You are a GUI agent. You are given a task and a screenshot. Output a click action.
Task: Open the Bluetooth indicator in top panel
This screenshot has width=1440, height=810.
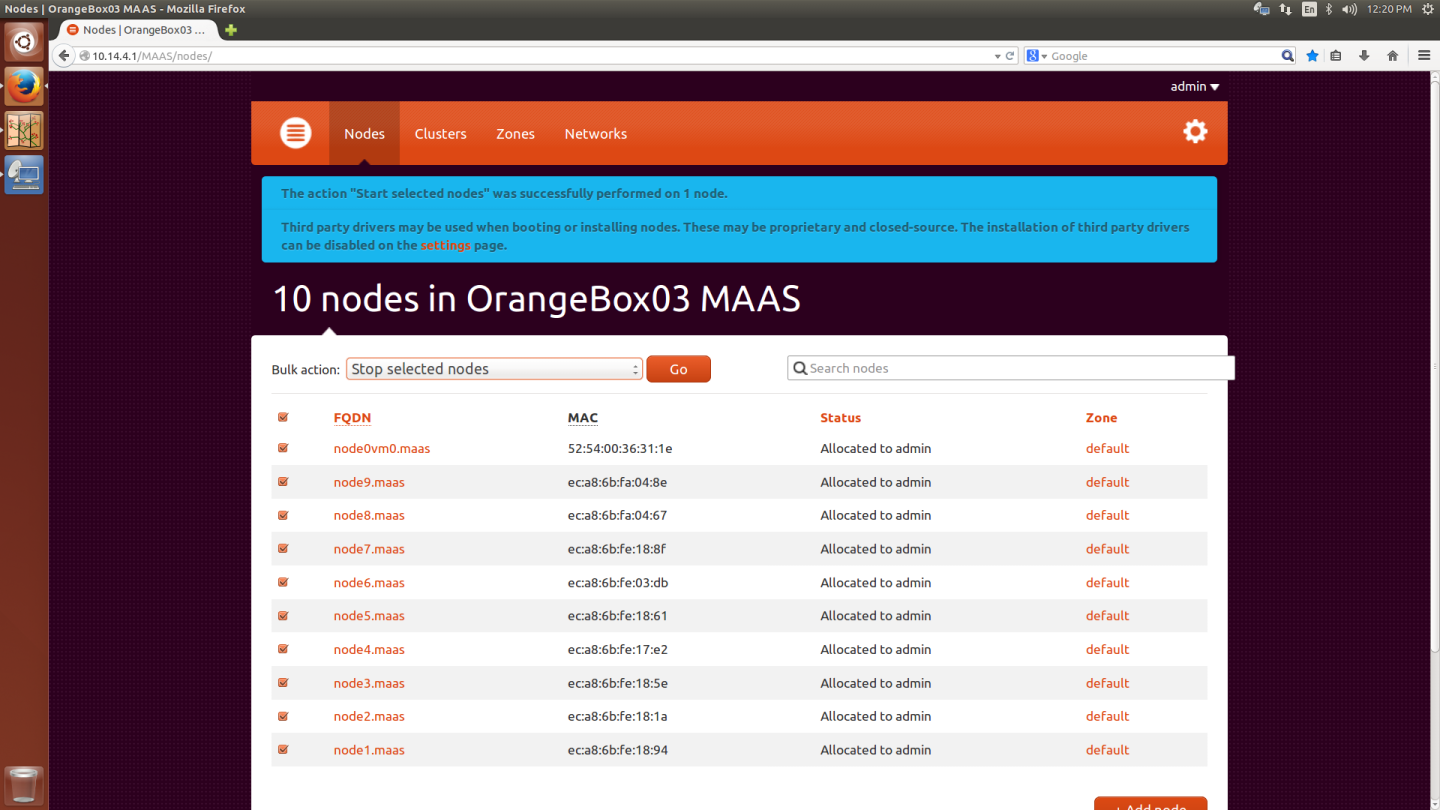tap(1329, 9)
